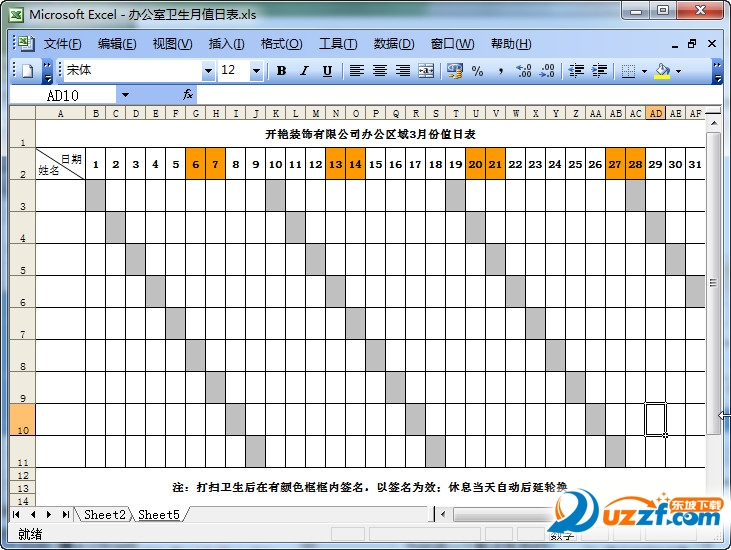
Task: Restore the workbook document window
Action: point(692,44)
